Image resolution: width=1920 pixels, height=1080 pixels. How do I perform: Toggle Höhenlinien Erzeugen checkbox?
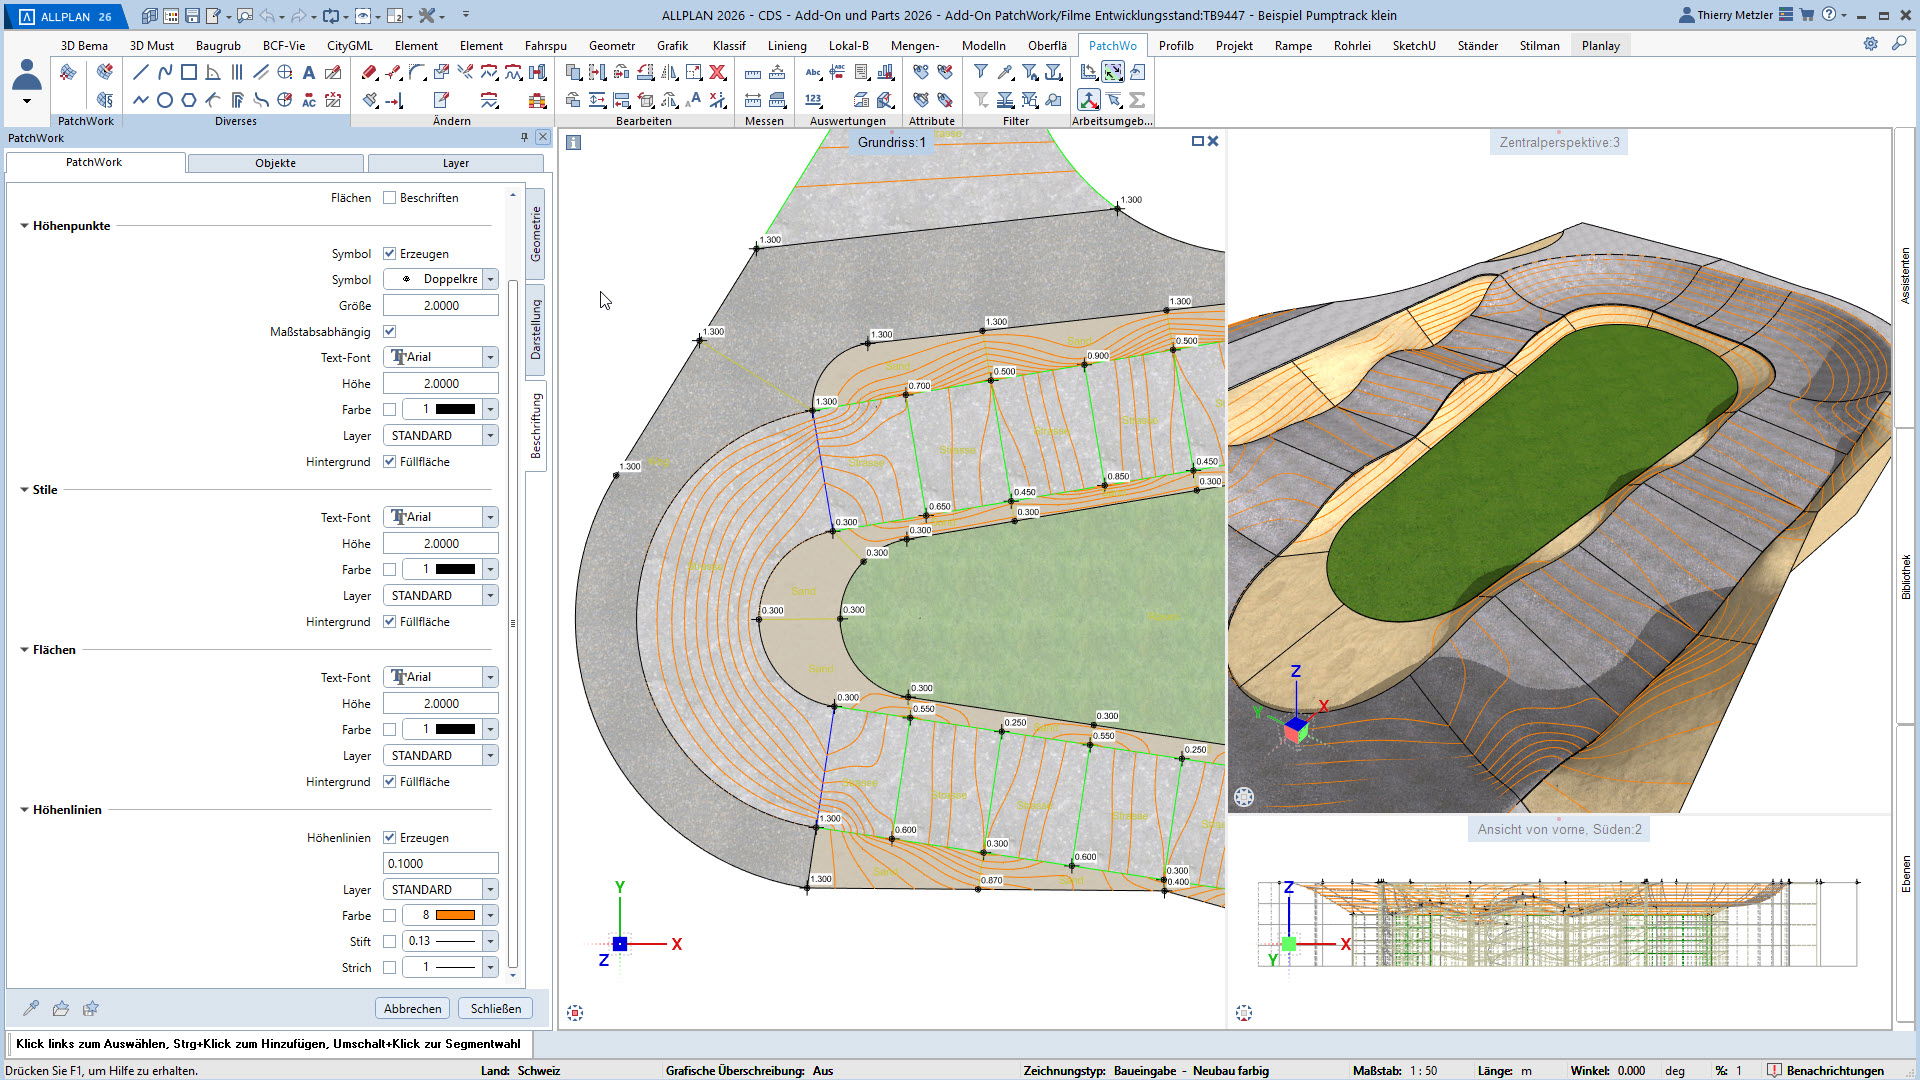(x=390, y=838)
